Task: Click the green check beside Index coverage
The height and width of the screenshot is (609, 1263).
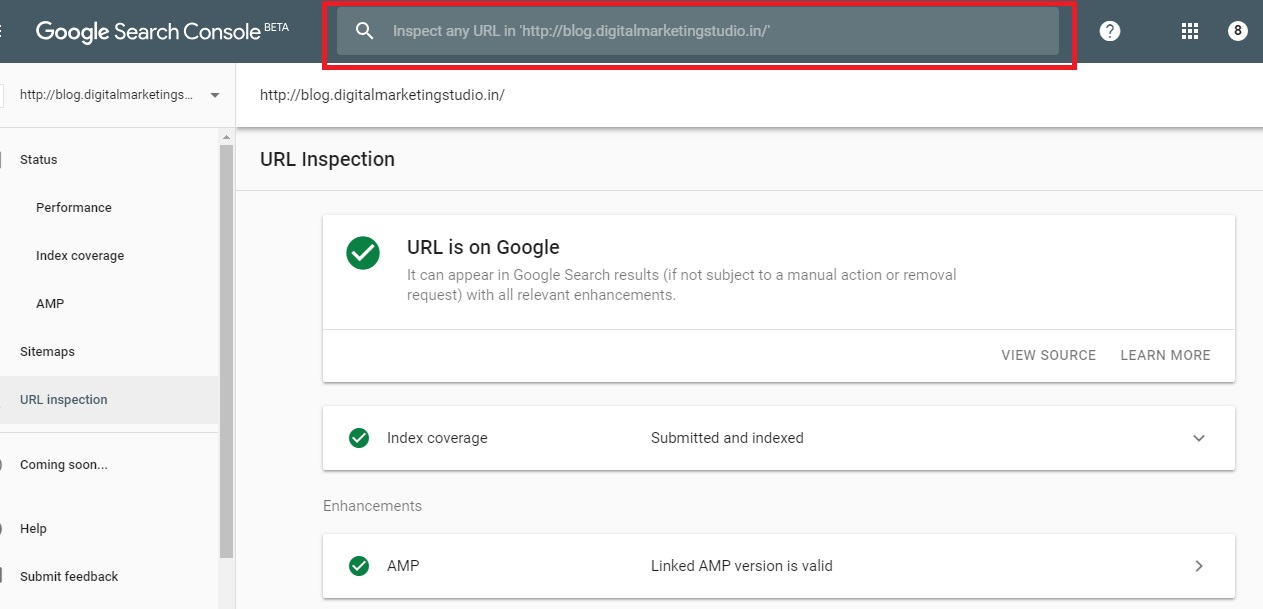Action: click(x=359, y=438)
